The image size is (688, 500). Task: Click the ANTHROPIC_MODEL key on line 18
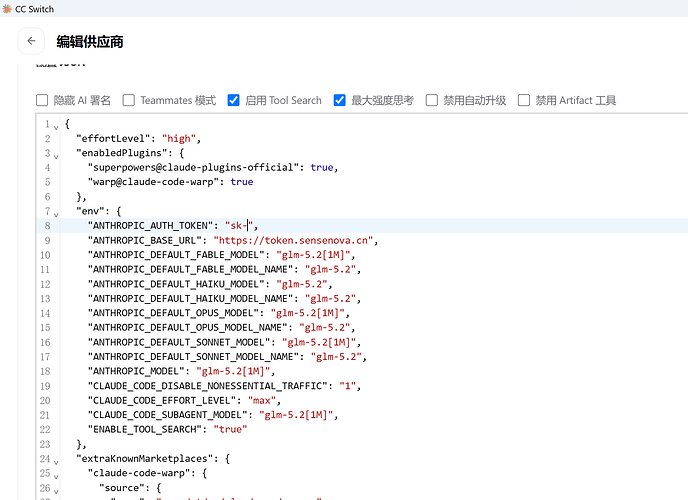136,371
